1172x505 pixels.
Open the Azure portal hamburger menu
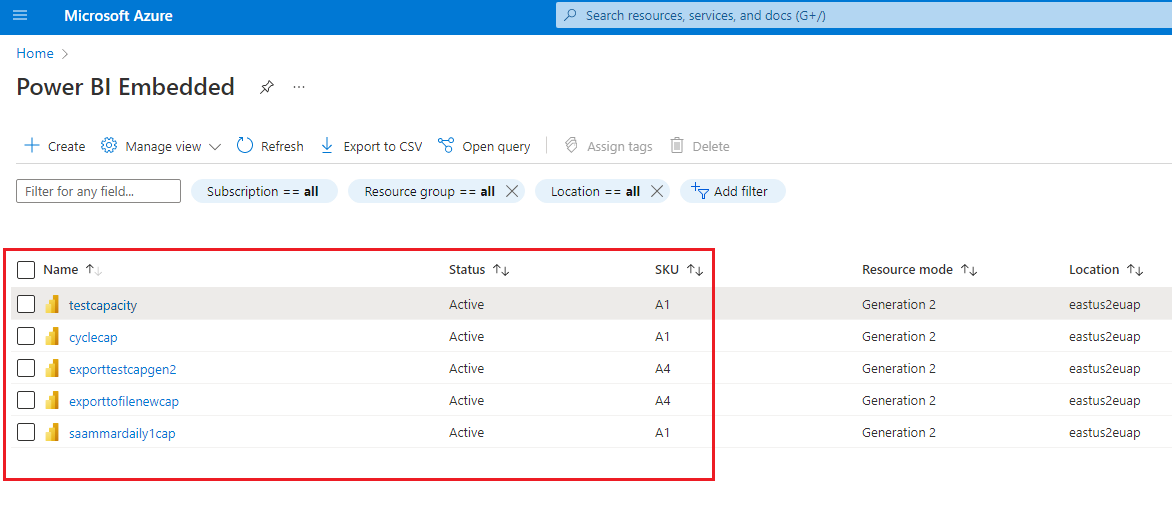pos(20,16)
